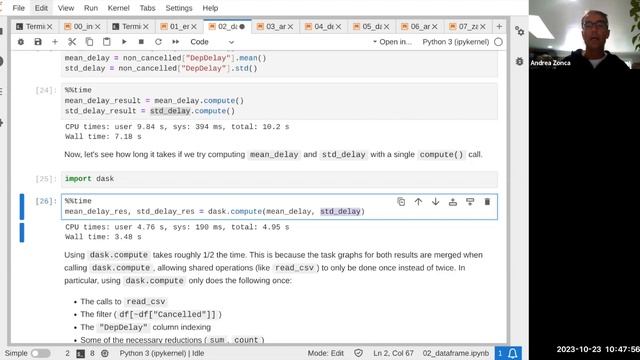The width and height of the screenshot is (640, 360).
Task: Insert a cell below cell 26
Action: [x=470, y=202]
